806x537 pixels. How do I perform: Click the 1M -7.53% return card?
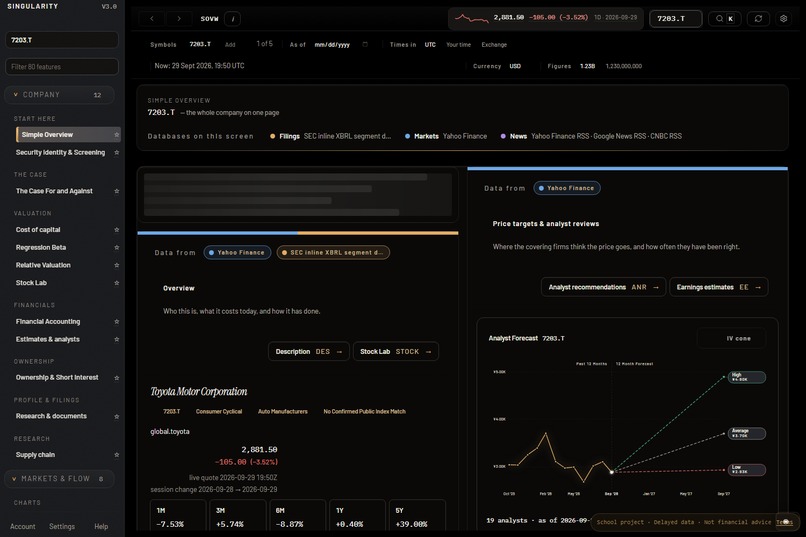[x=178, y=517]
